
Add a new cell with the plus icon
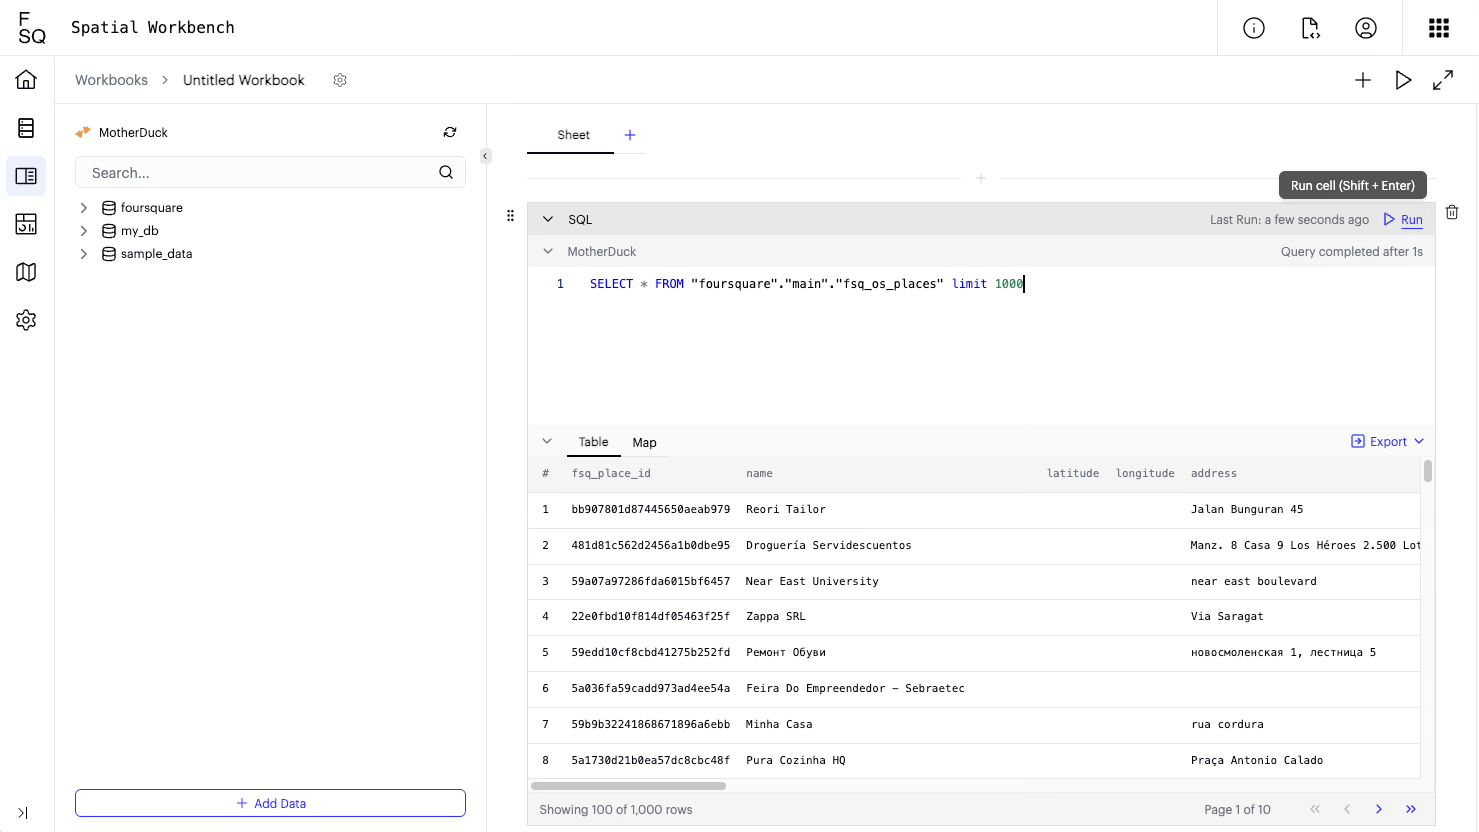point(1363,80)
